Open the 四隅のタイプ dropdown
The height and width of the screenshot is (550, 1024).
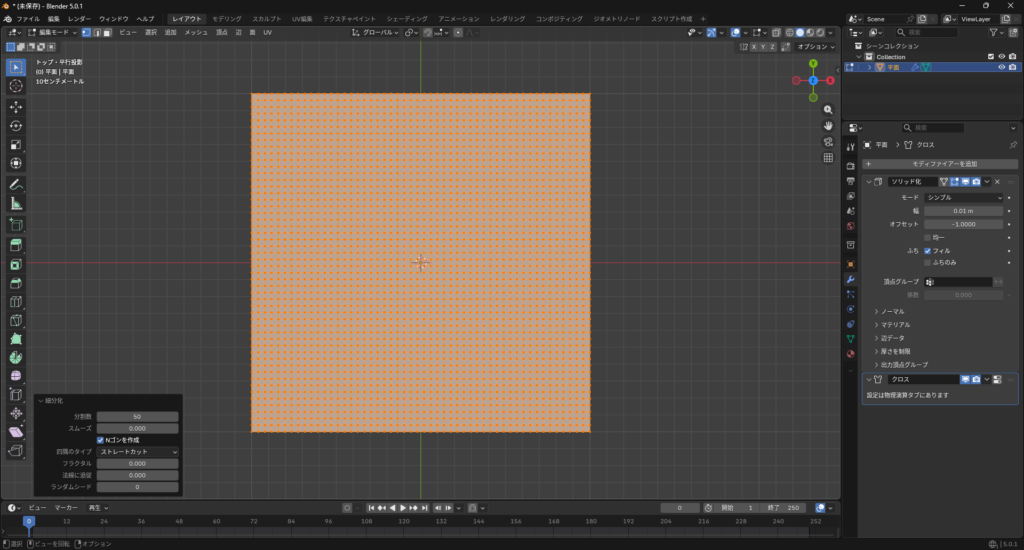tap(138, 452)
